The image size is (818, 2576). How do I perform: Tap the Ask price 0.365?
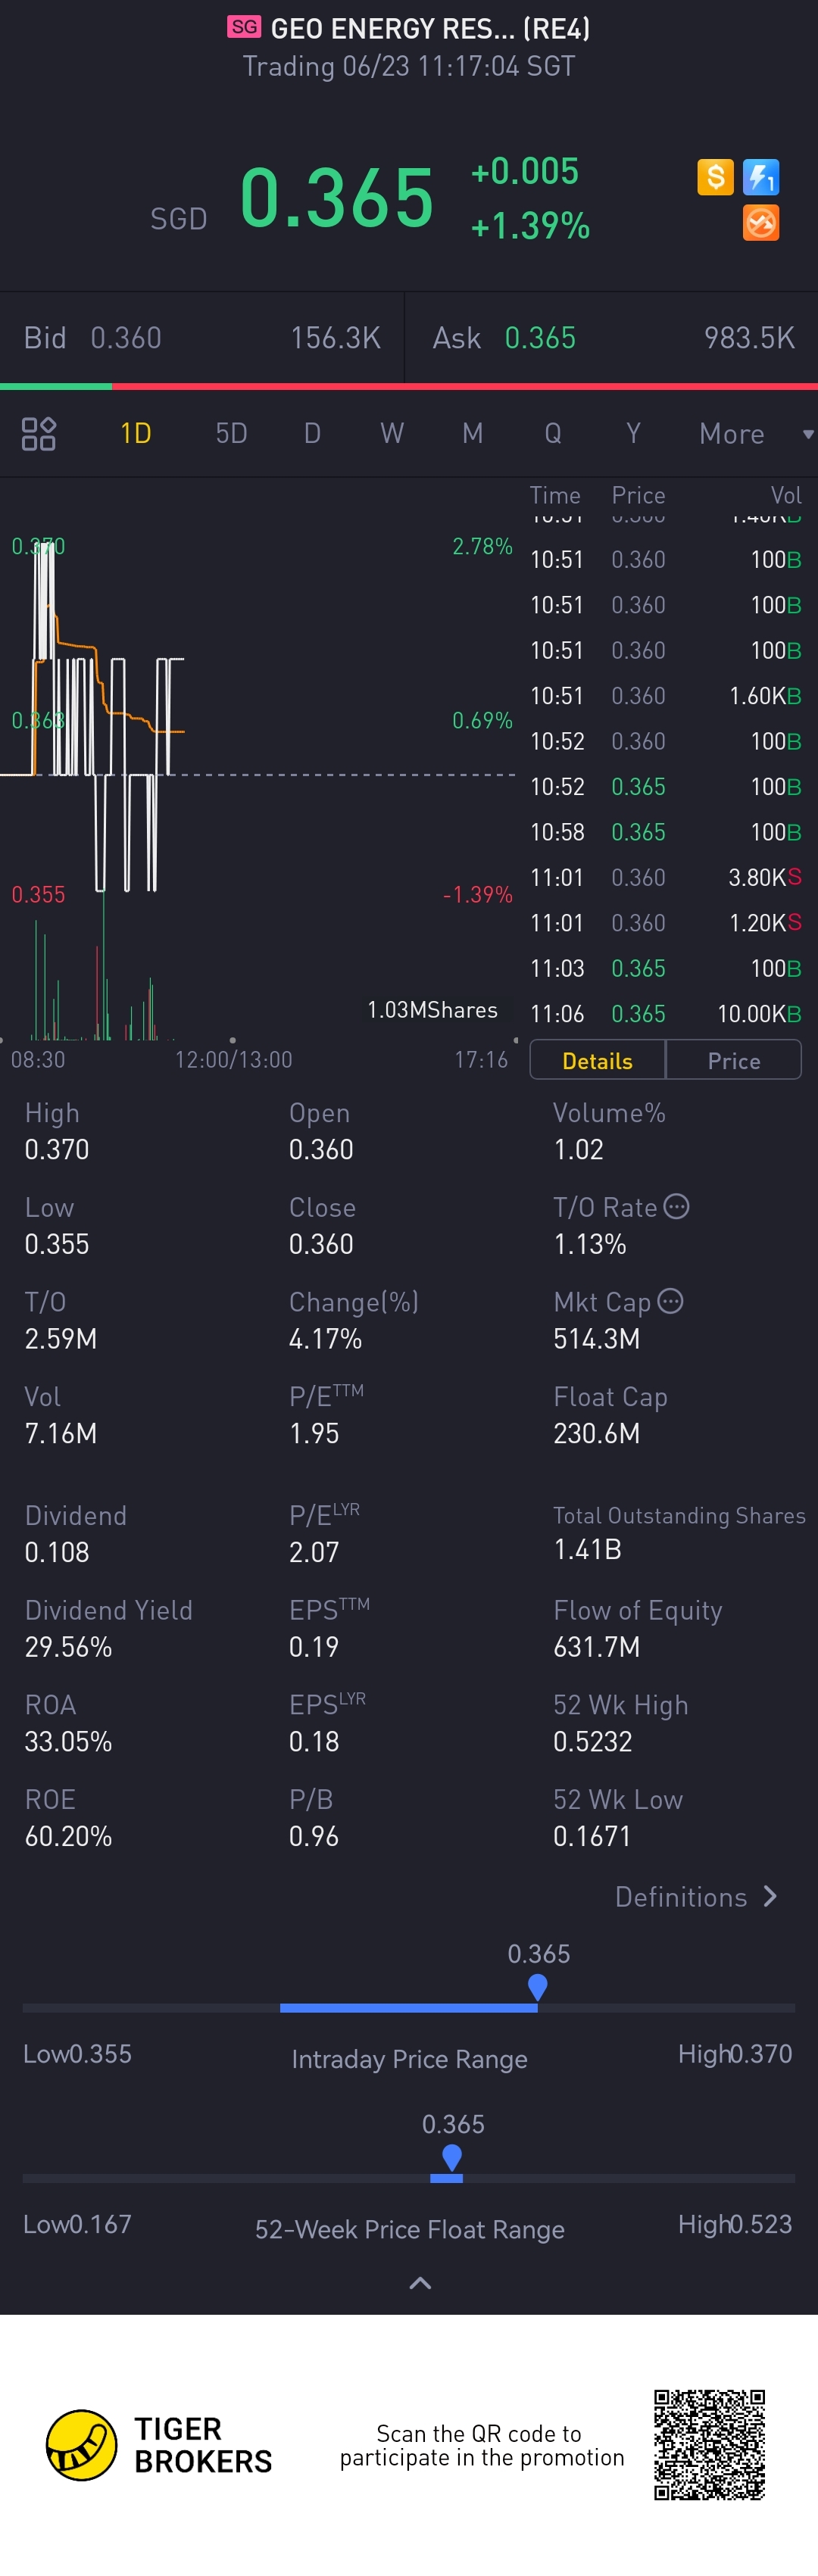[x=540, y=338]
